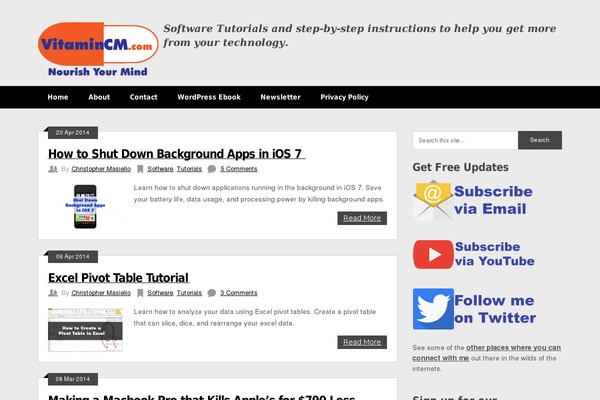Open the Newsletter page
The height and width of the screenshot is (400, 600).
click(280, 97)
